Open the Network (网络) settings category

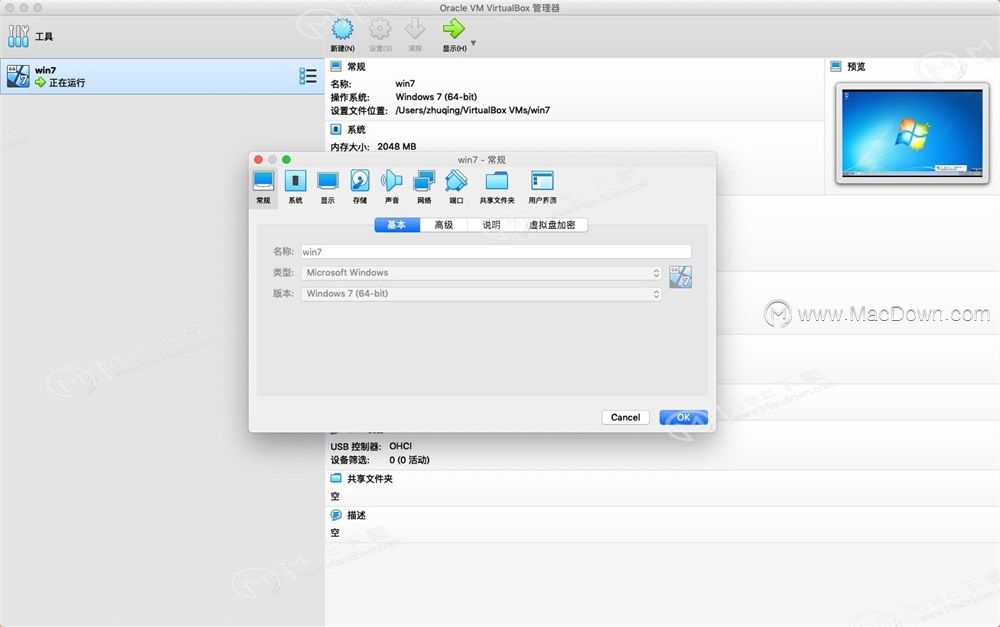tap(424, 187)
